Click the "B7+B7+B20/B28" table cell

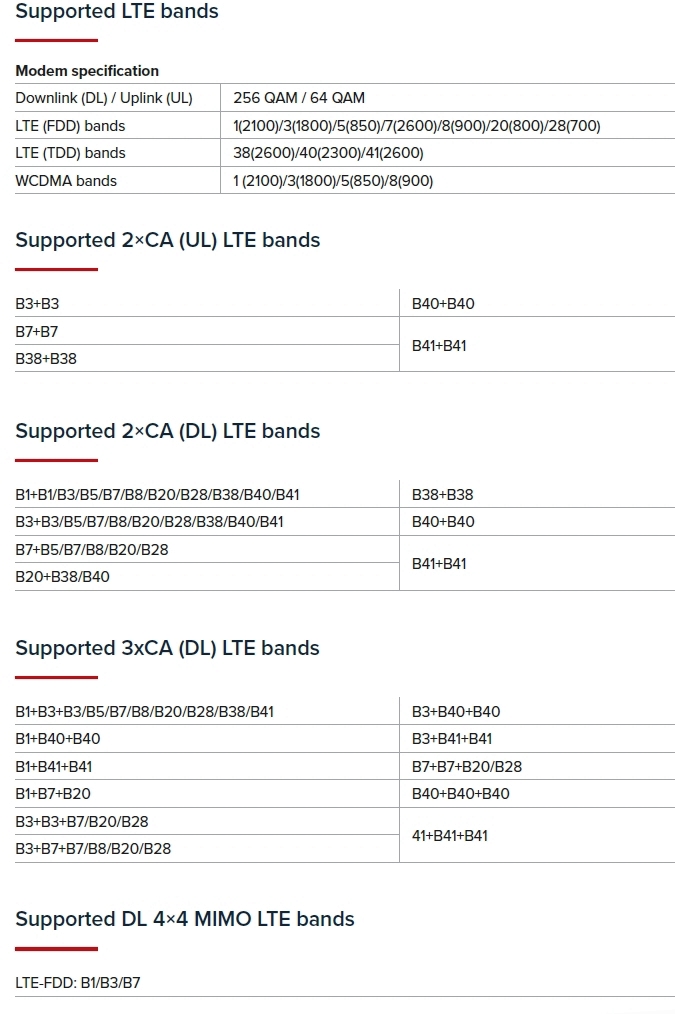pyautogui.click(x=467, y=767)
